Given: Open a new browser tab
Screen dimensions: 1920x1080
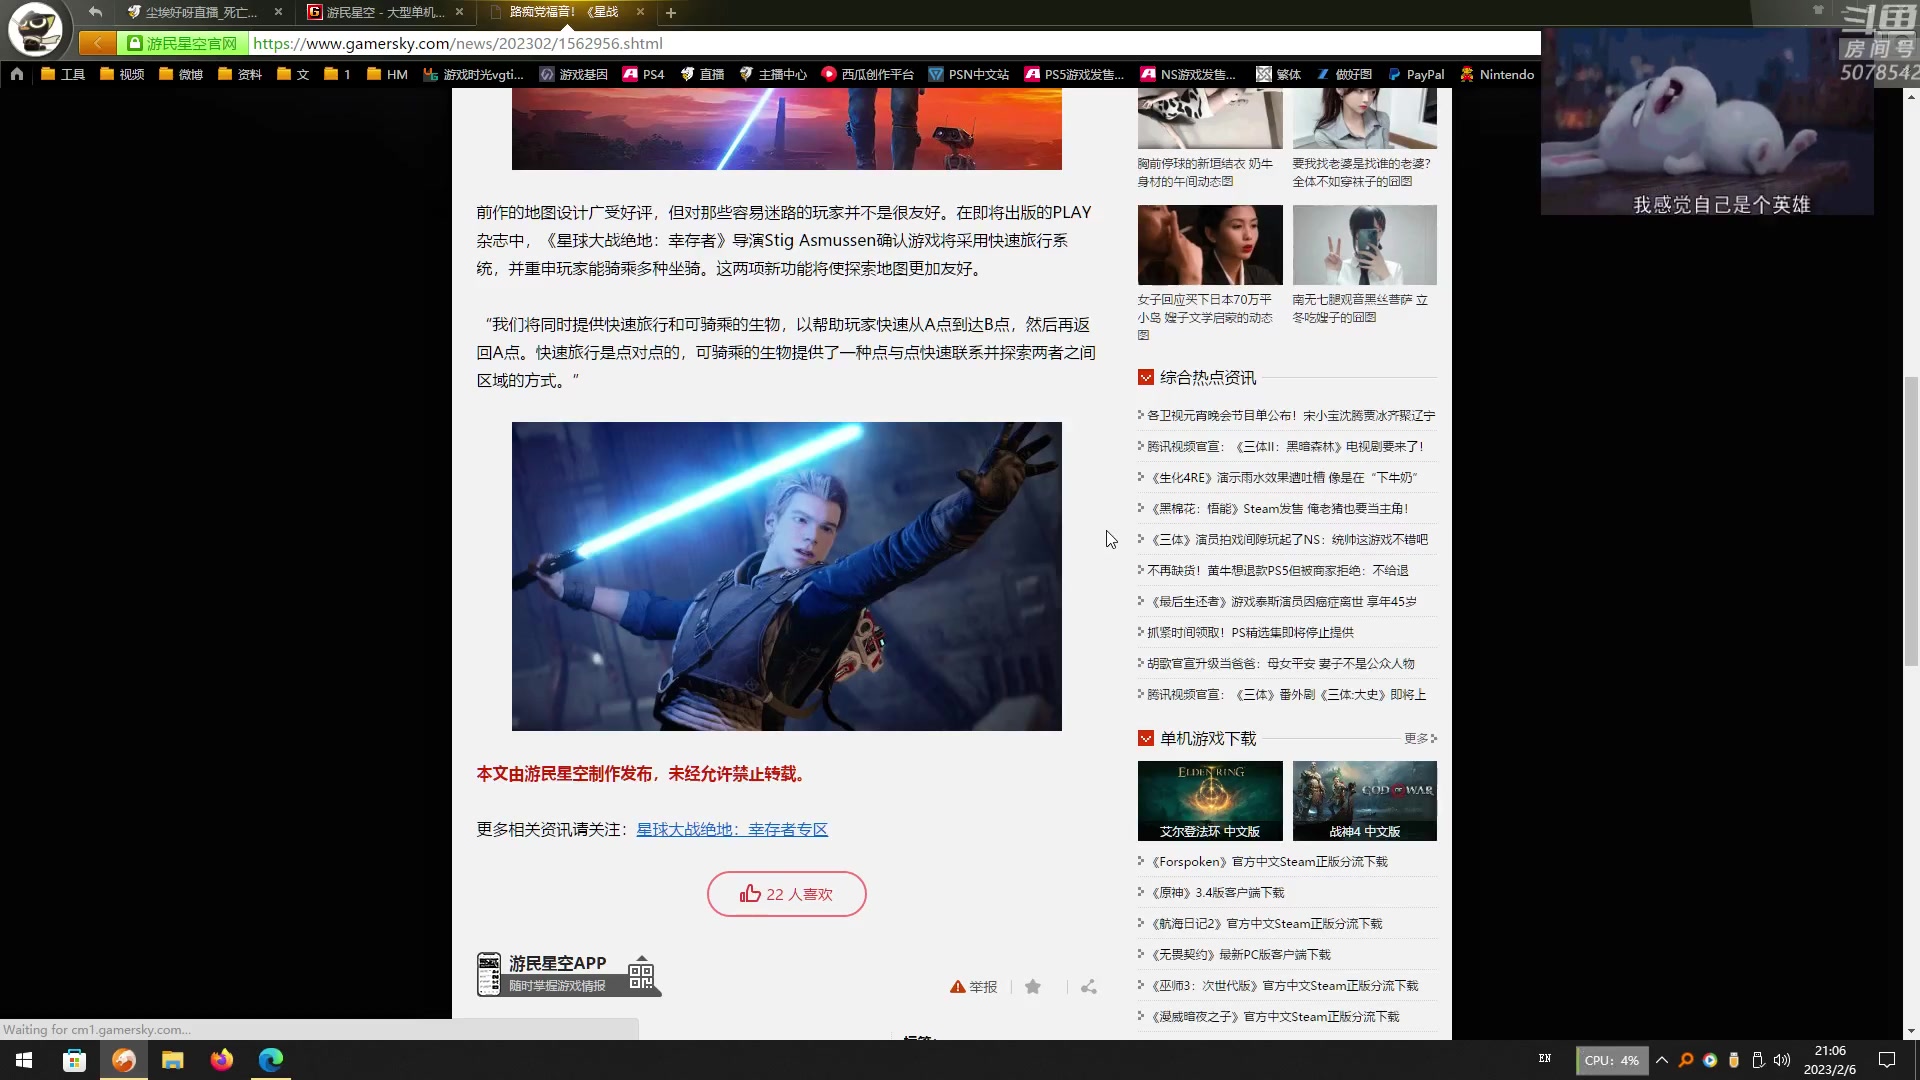Looking at the screenshot, I should 671,13.
